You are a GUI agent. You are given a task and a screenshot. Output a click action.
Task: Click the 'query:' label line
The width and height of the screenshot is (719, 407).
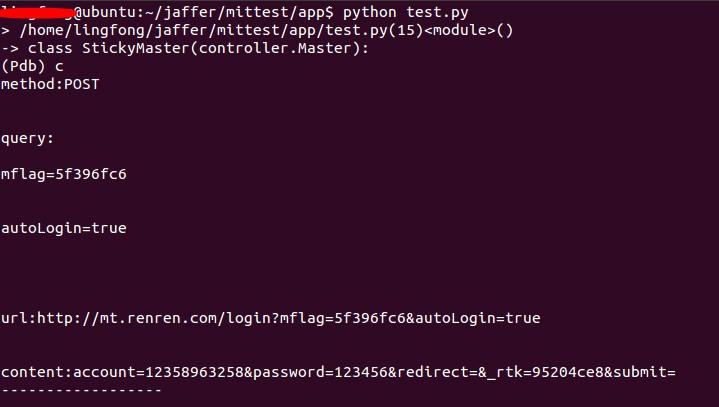28,138
